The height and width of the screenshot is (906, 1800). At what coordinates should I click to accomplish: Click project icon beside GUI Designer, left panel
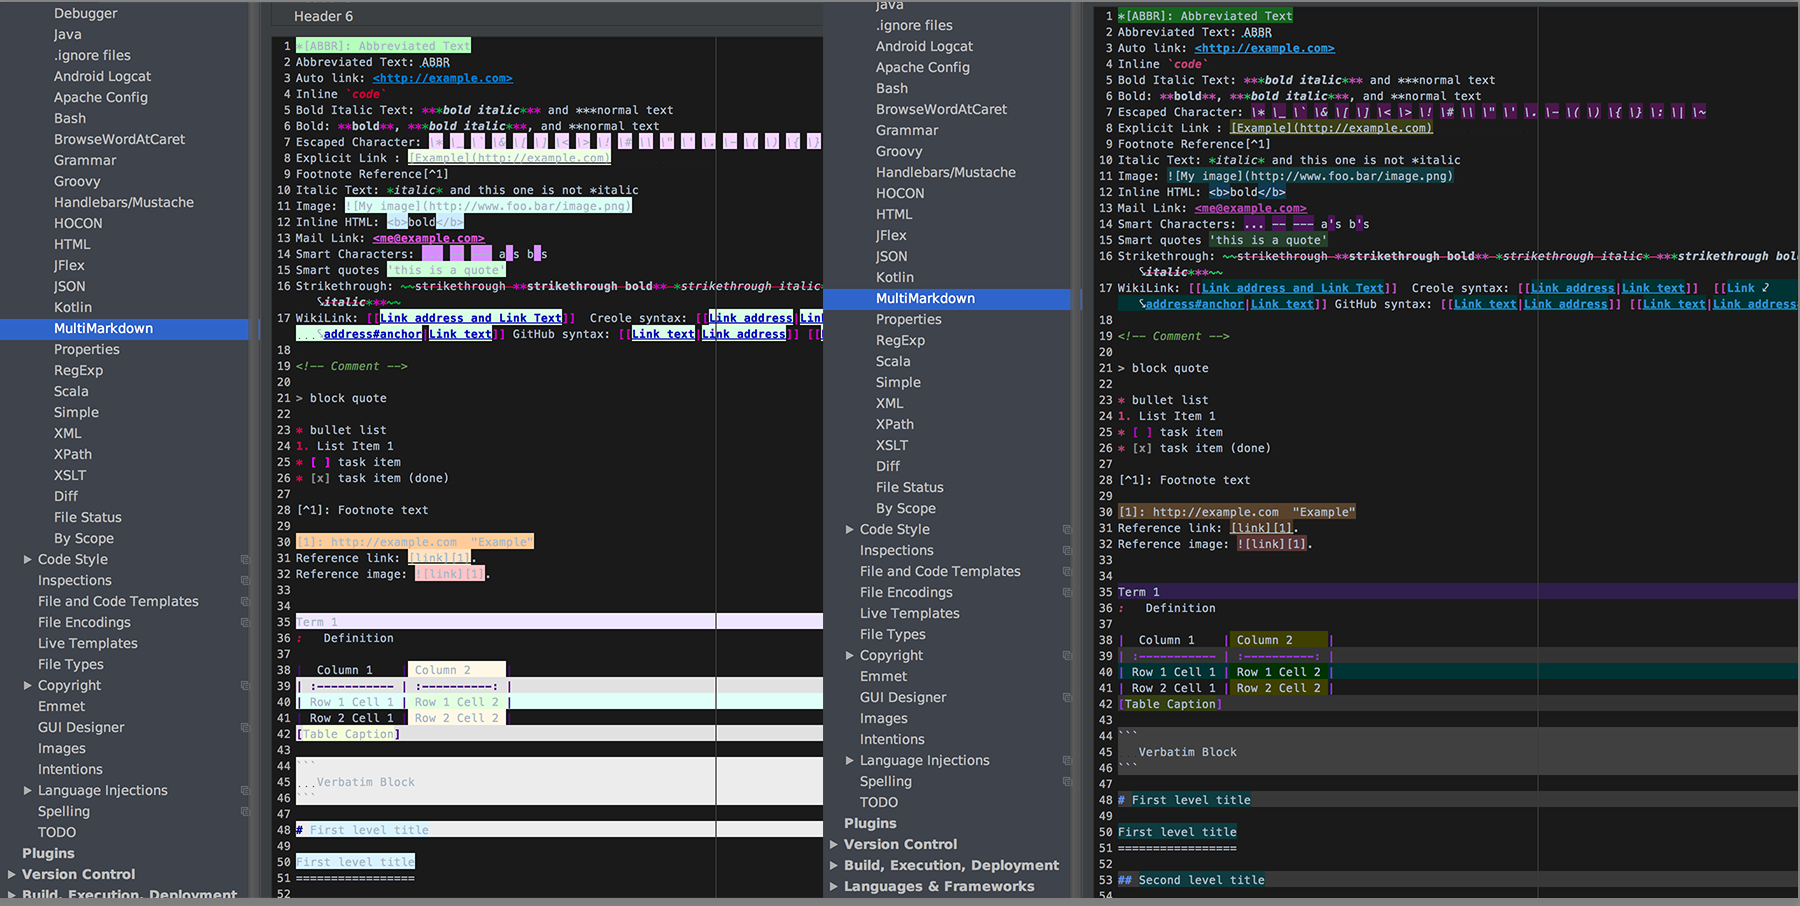244,728
